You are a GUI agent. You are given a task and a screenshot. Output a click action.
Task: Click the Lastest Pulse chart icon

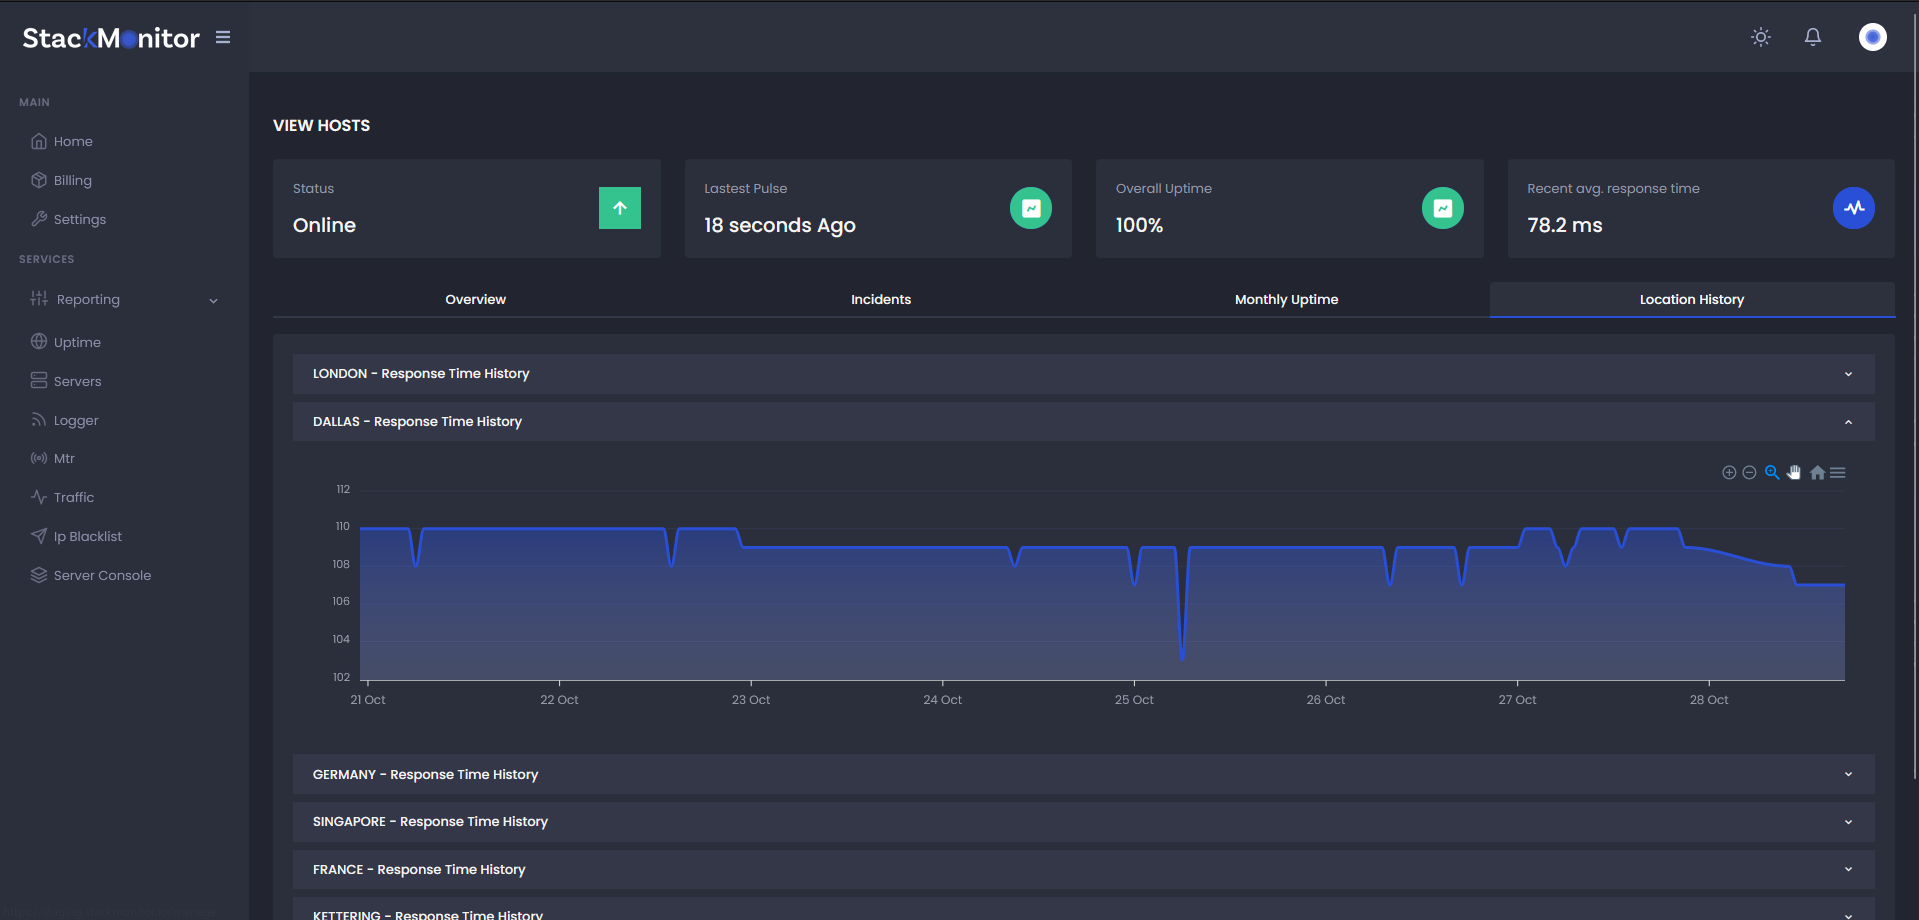1031,208
